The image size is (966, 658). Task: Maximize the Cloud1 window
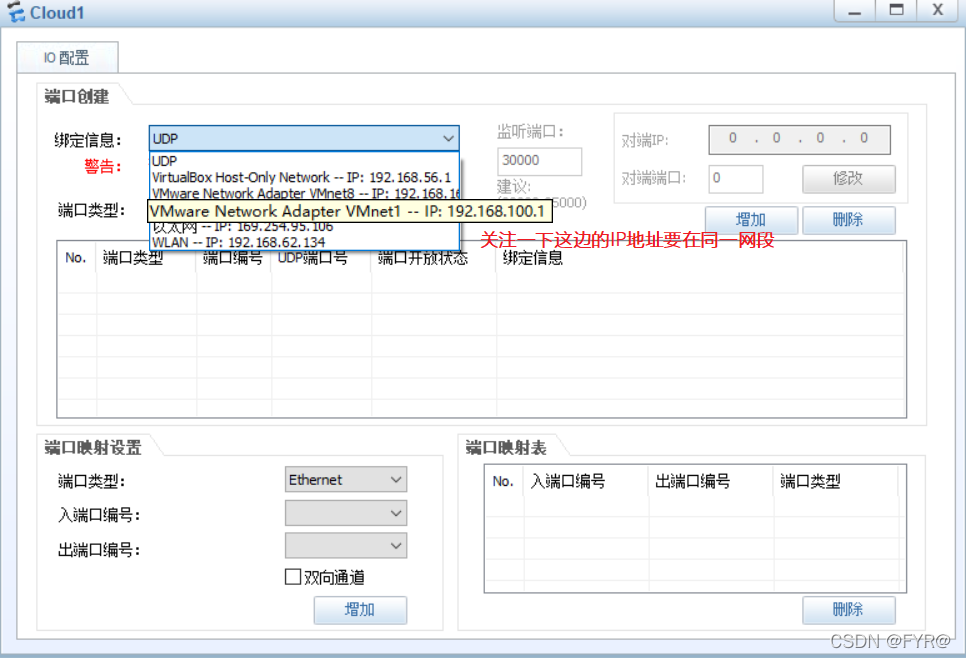(x=896, y=10)
